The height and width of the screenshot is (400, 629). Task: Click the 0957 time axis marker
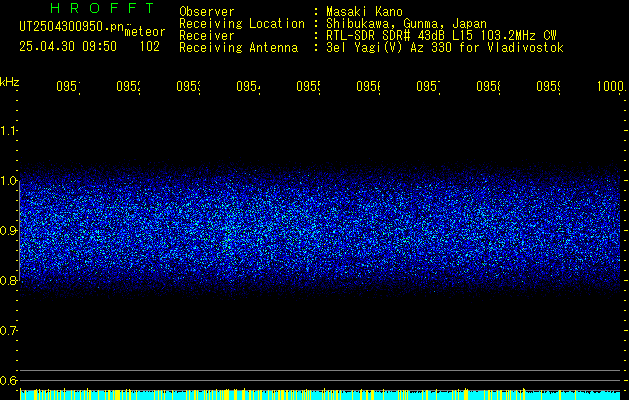point(428,87)
